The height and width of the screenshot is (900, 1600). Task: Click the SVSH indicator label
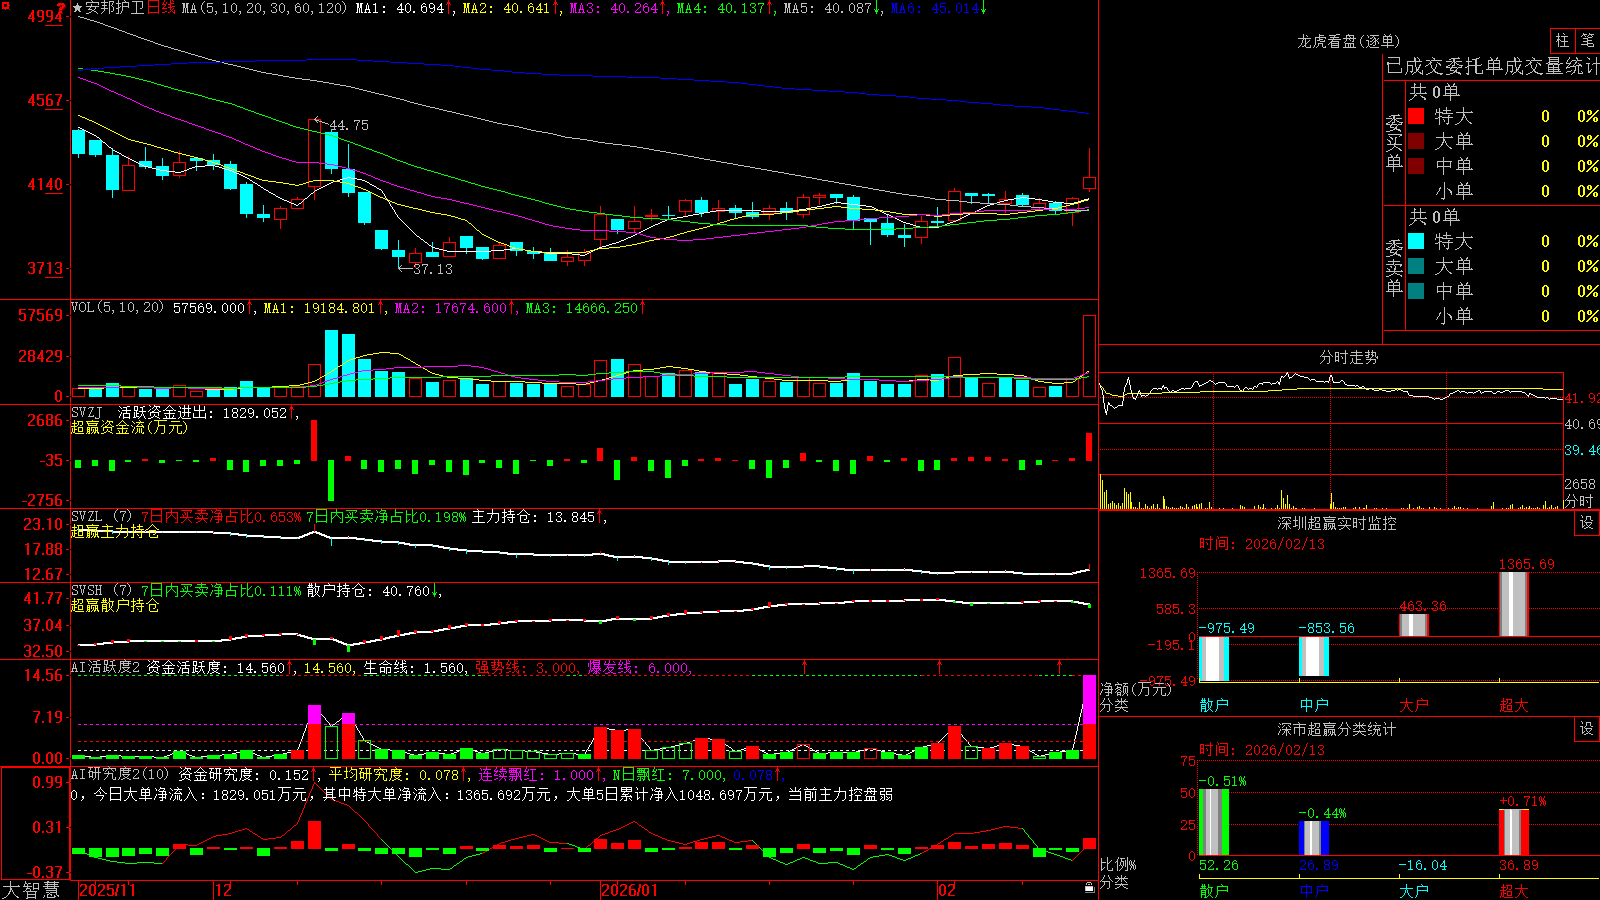pyautogui.click(x=87, y=591)
